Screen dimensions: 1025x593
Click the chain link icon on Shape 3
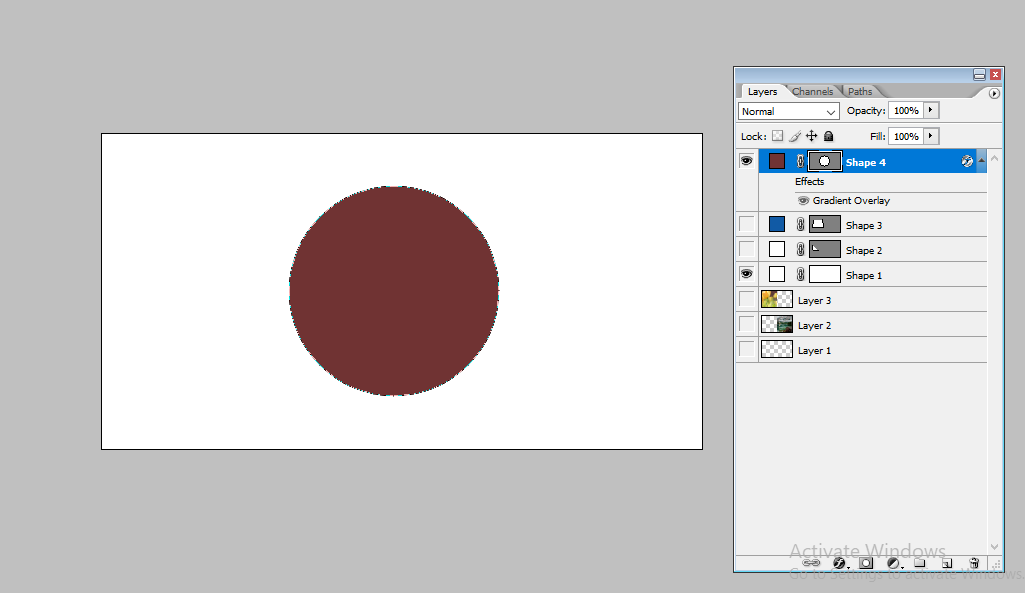click(x=800, y=225)
